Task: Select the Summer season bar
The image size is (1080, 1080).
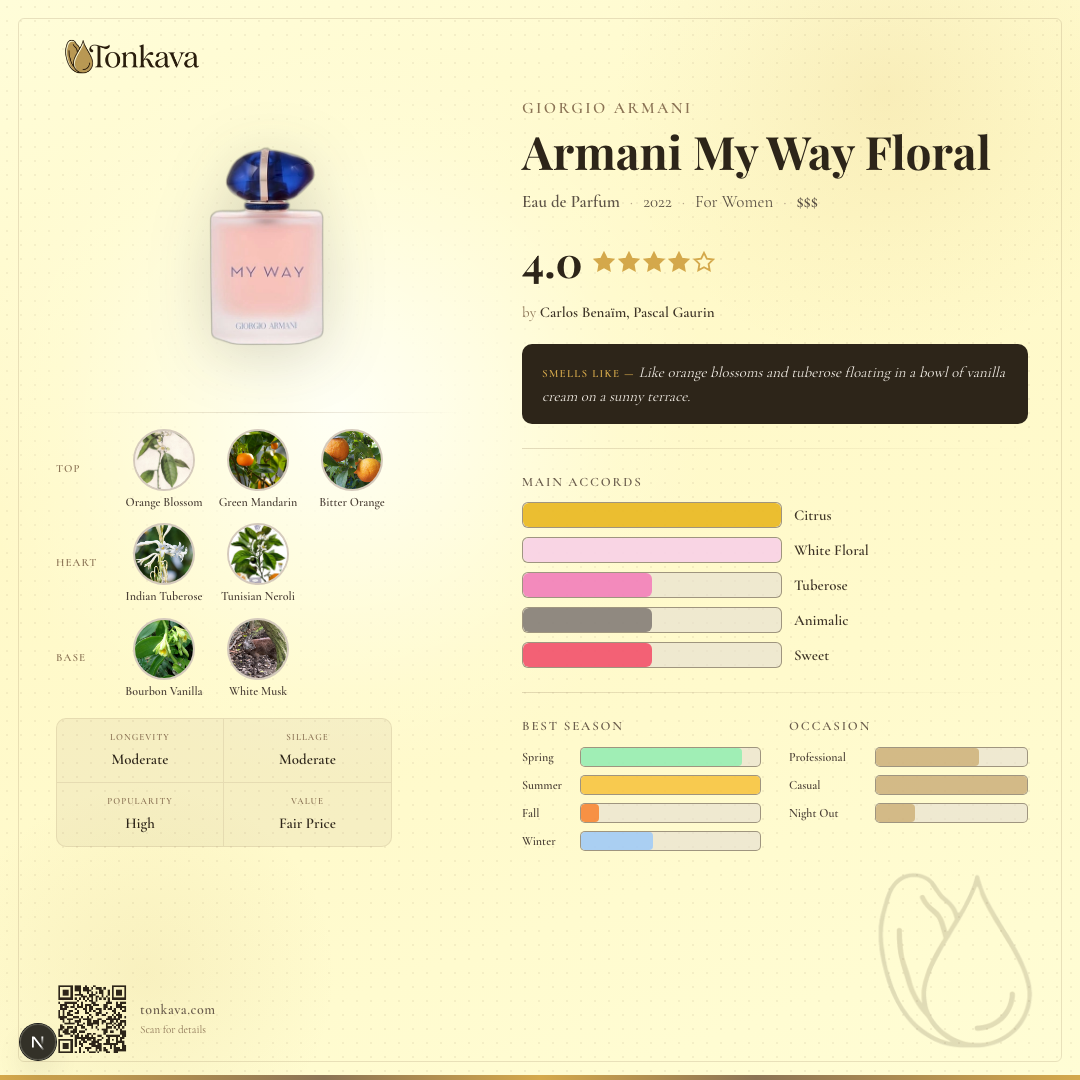Action: tap(670, 785)
